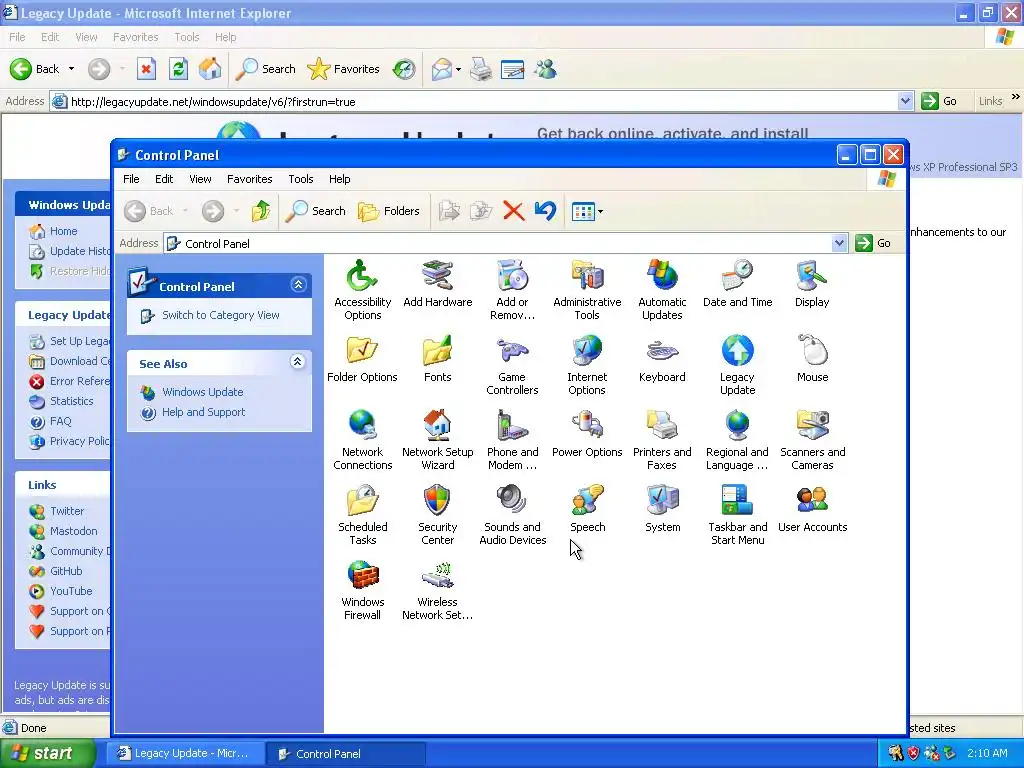Open Control Panel View menu
1024x768 pixels.
point(200,179)
